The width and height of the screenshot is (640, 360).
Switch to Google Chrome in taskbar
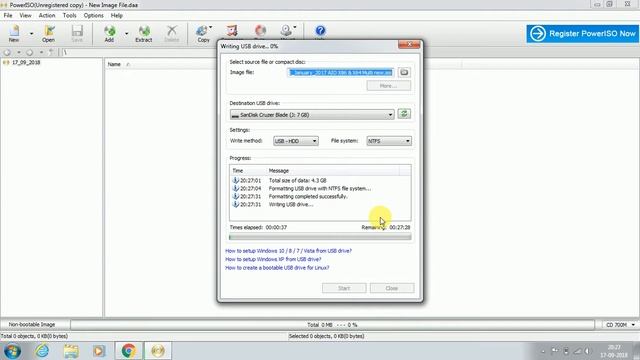tap(129, 351)
